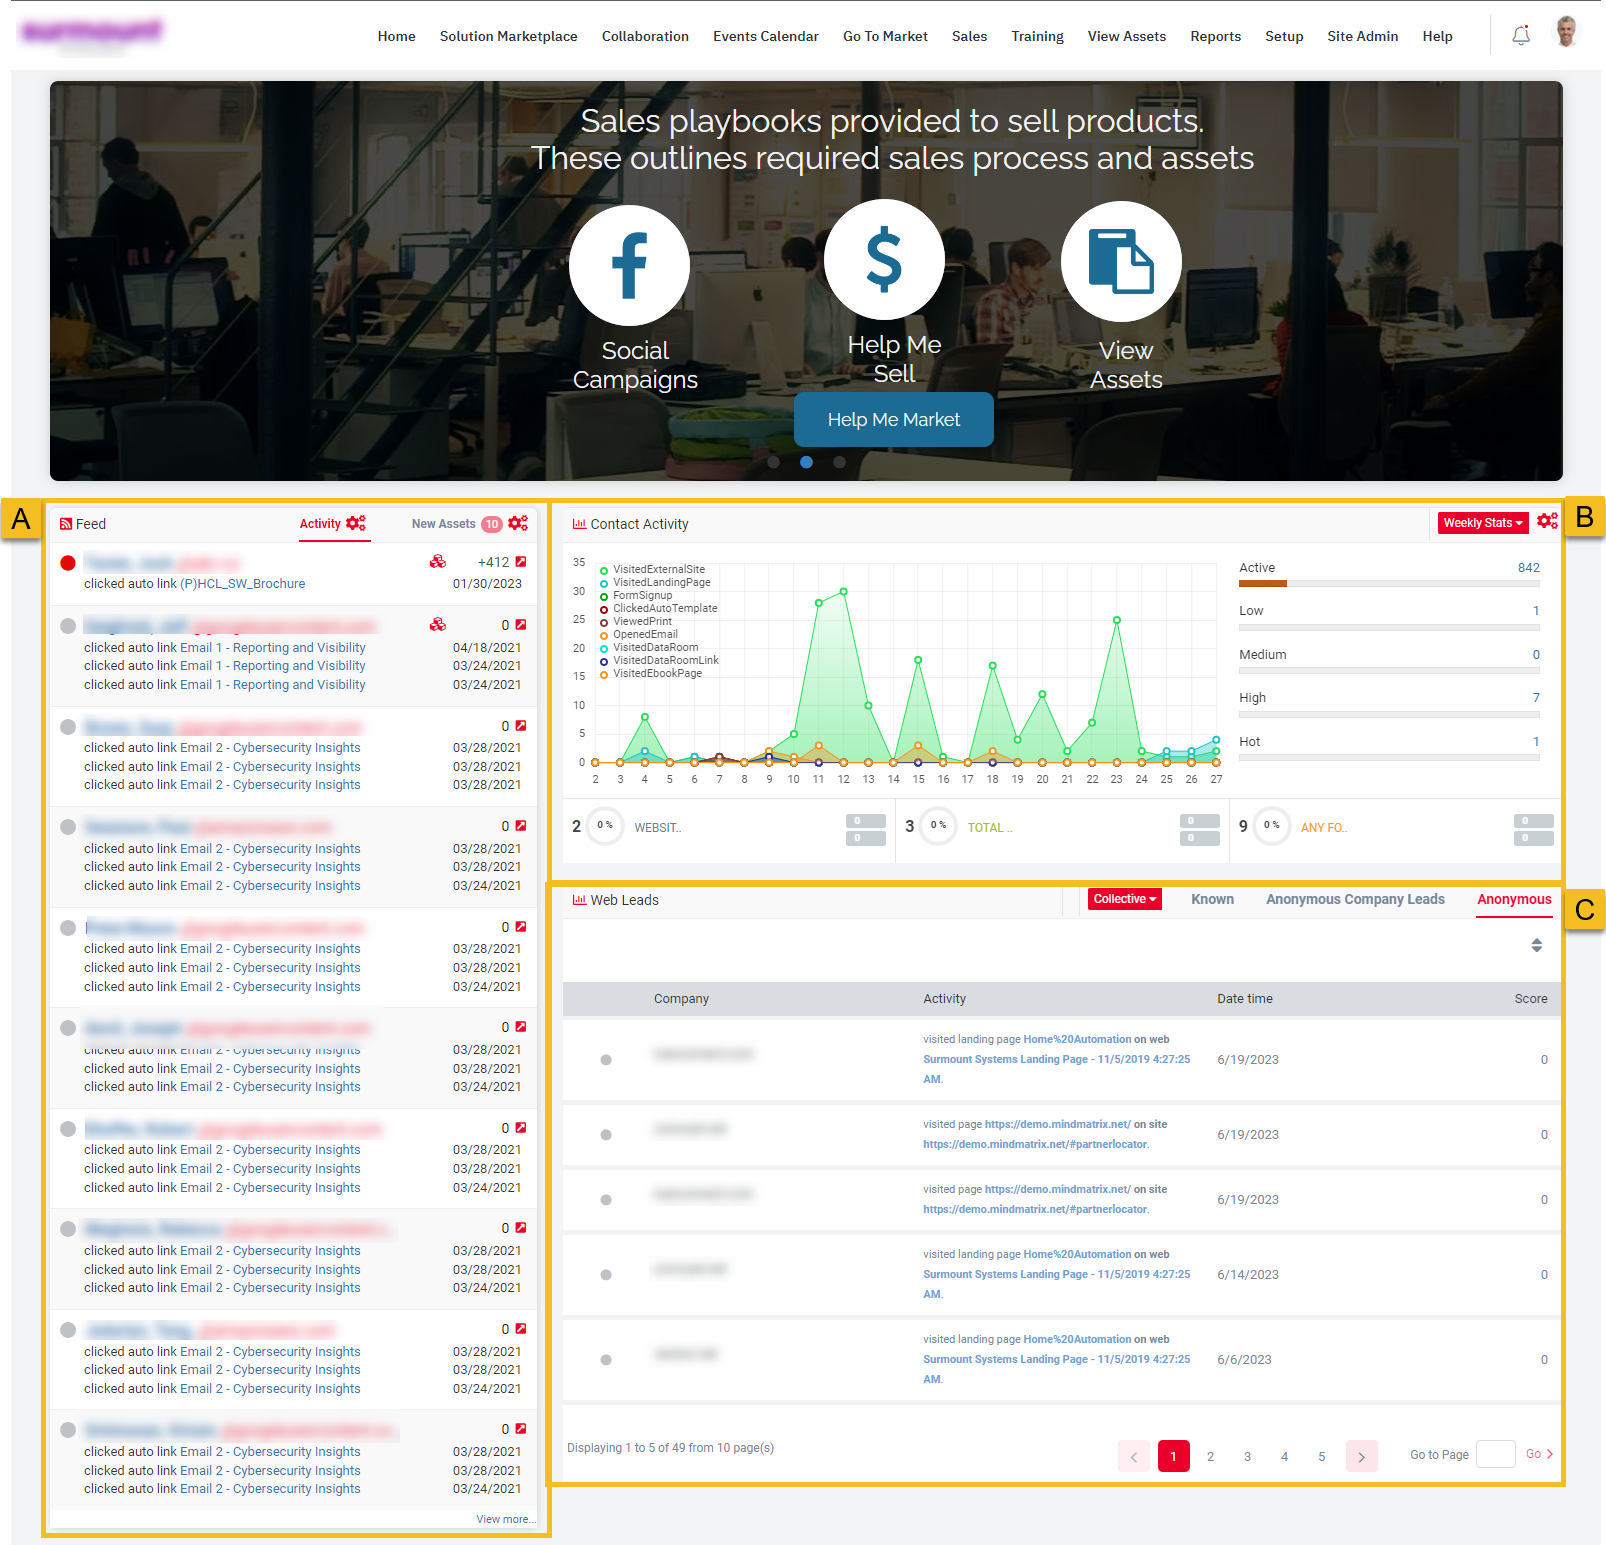Open the Weekly Stats dropdown

click(1483, 523)
